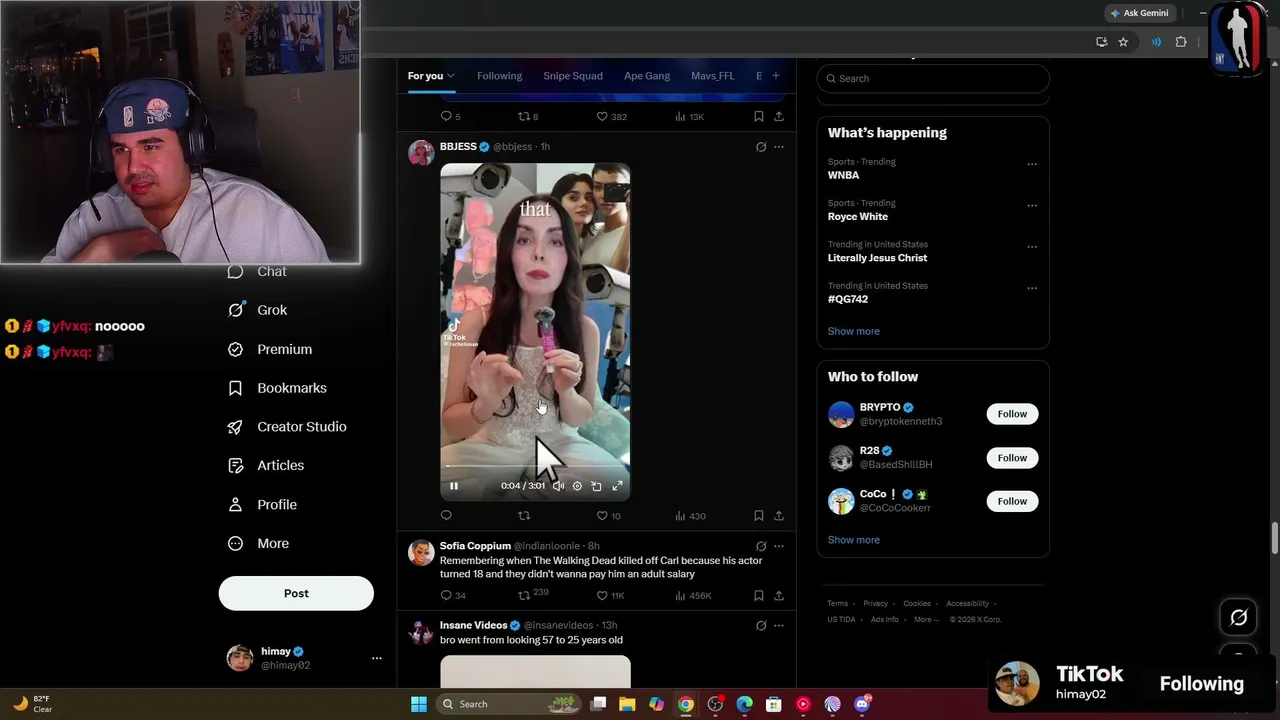Open Grok action on Insane Videos post
The height and width of the screenshot is (720, 1280).
coord(761,626)
